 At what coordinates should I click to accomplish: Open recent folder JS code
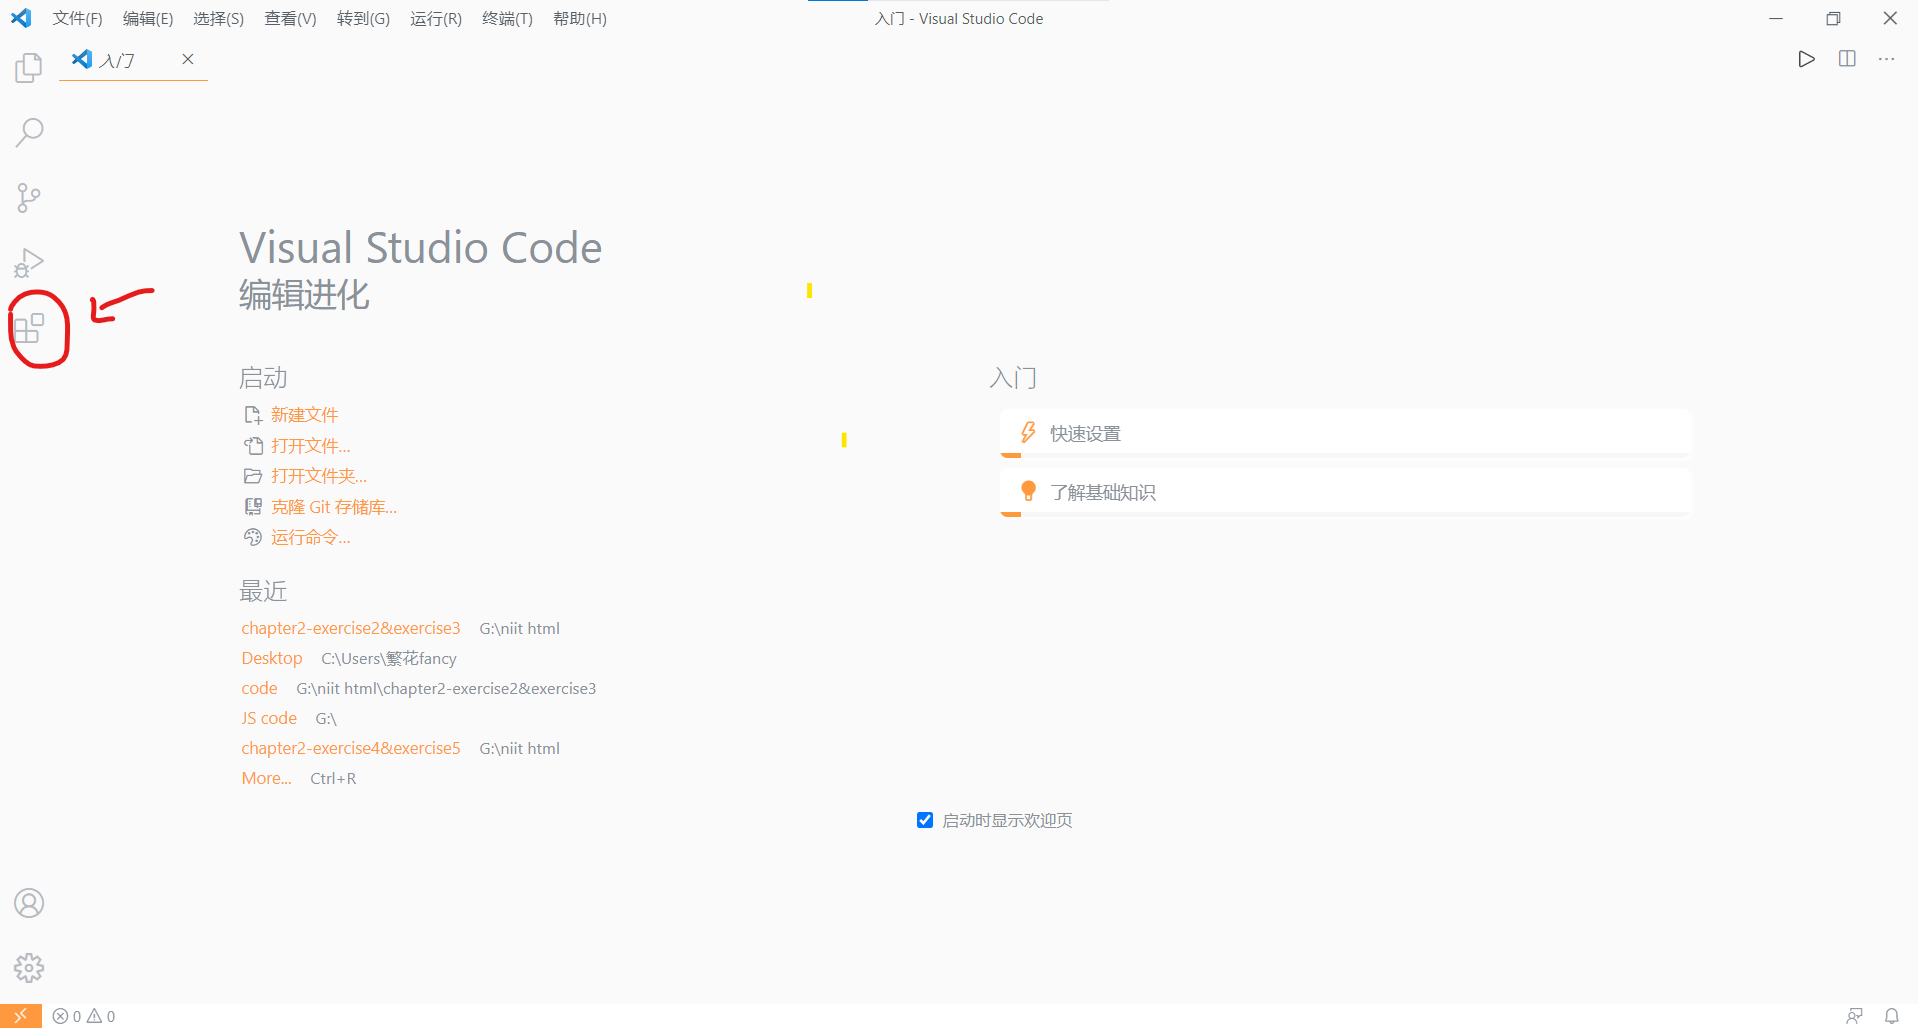269,718
